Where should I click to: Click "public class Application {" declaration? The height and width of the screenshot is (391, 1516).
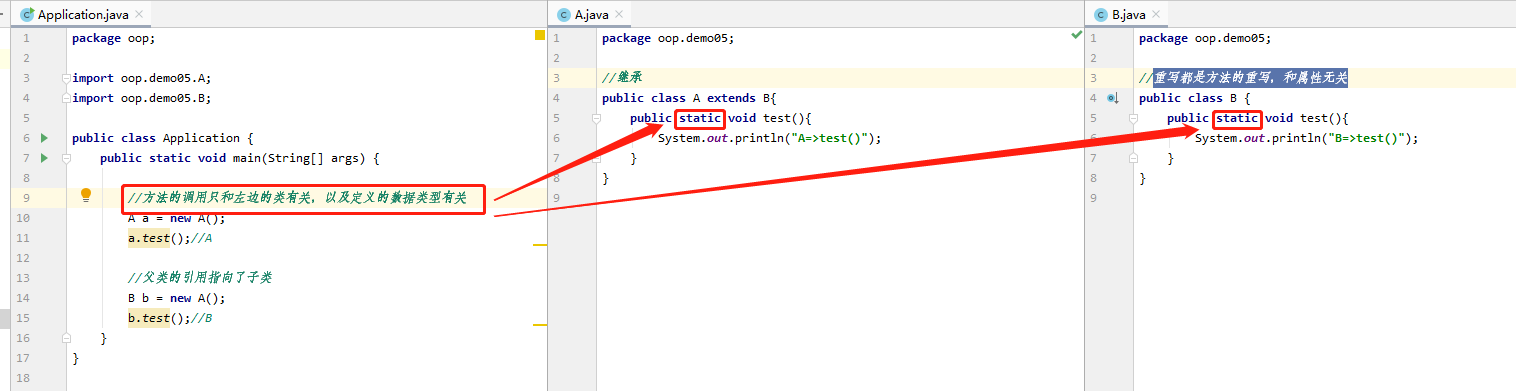(163, 138)
